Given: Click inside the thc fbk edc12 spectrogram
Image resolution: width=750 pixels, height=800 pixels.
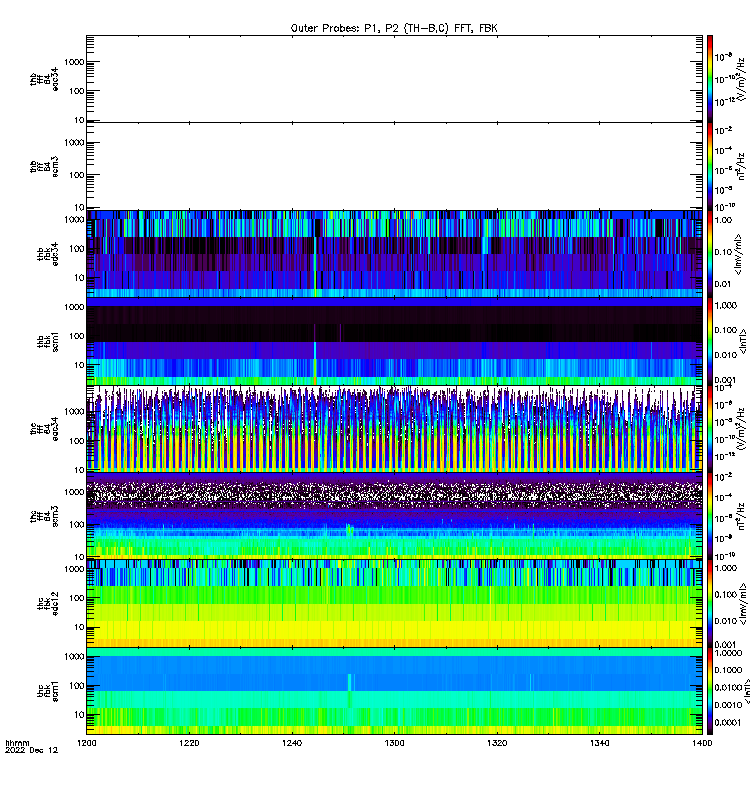Looking at the screenshot, I should [x=394, y=604].
